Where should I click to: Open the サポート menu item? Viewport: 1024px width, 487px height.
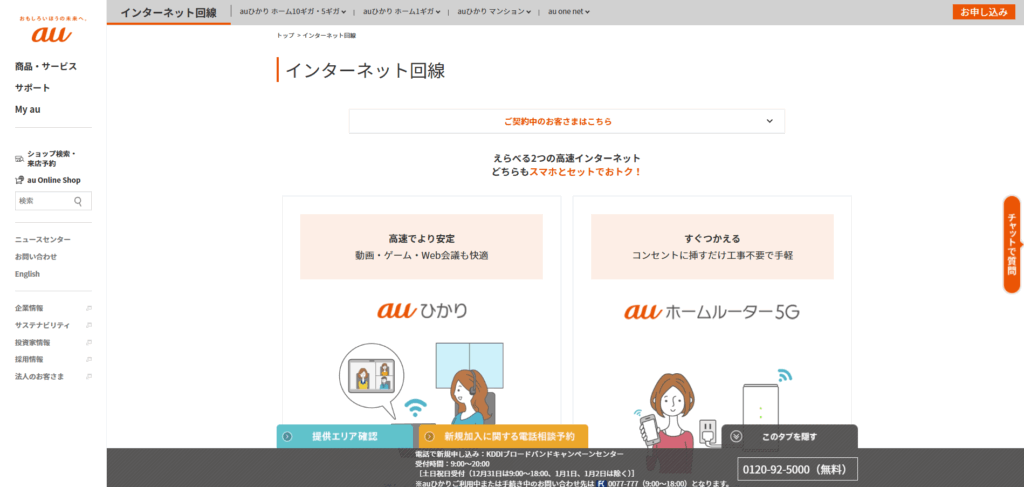click(x=32, y=88)
